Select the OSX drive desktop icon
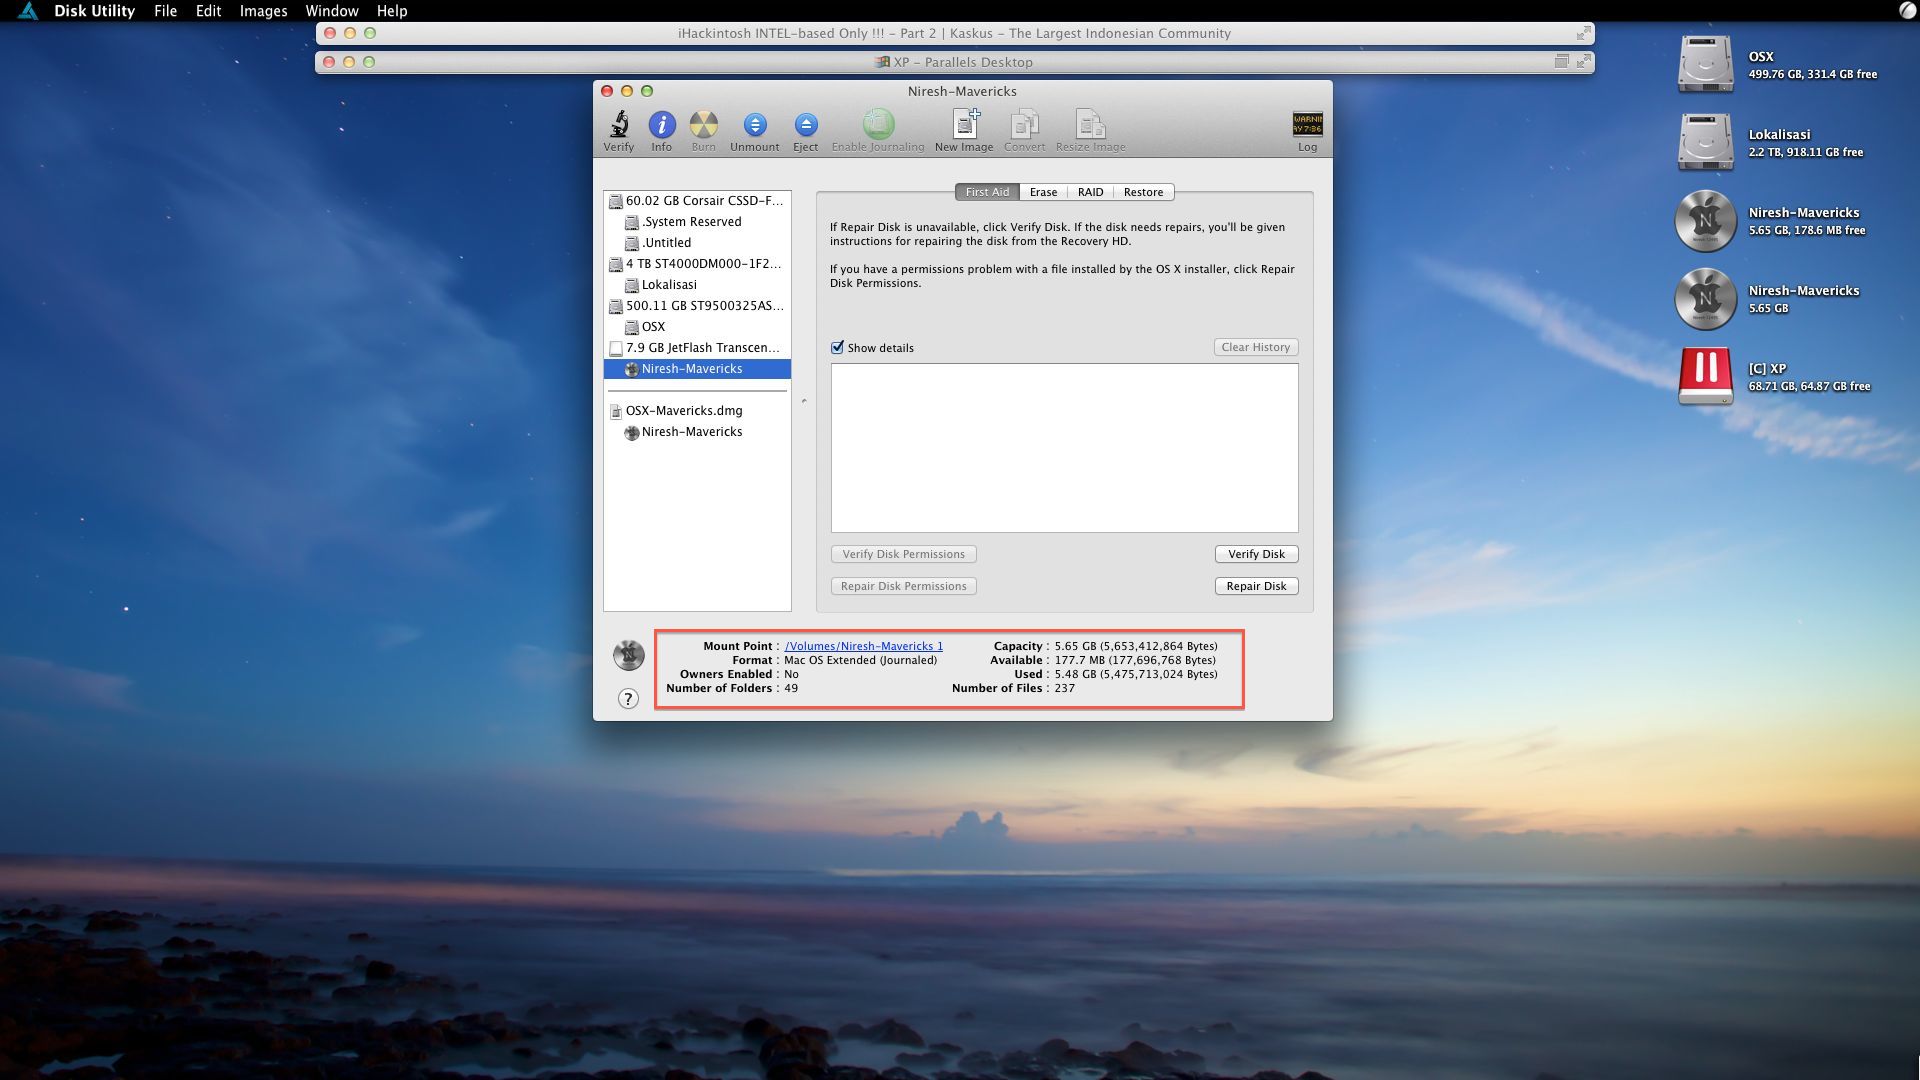Screen dimensions: 1920x1080 pyautogui.click(x=1705, y=64)
